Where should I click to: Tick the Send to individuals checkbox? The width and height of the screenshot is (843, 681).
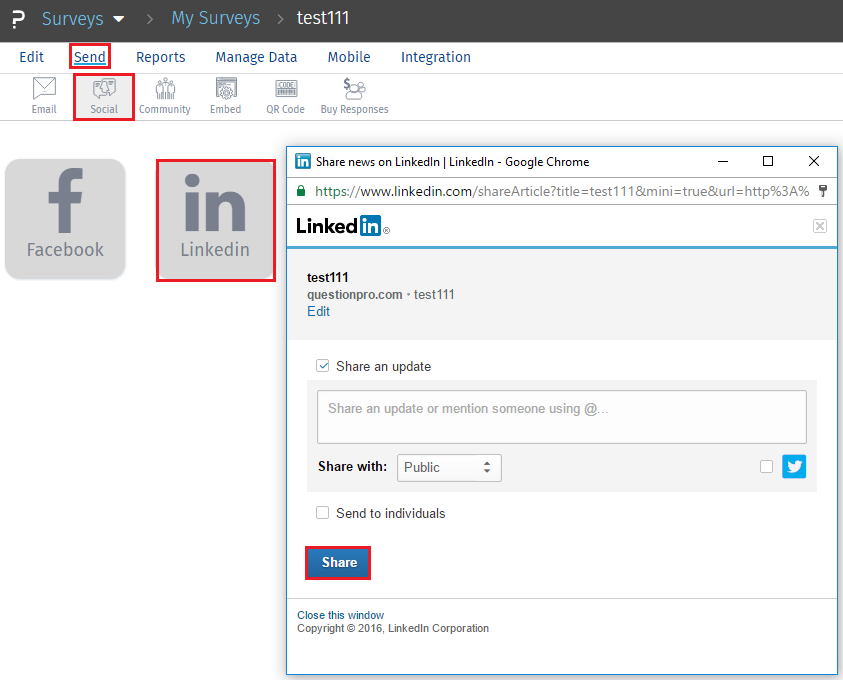click(323, 513)
